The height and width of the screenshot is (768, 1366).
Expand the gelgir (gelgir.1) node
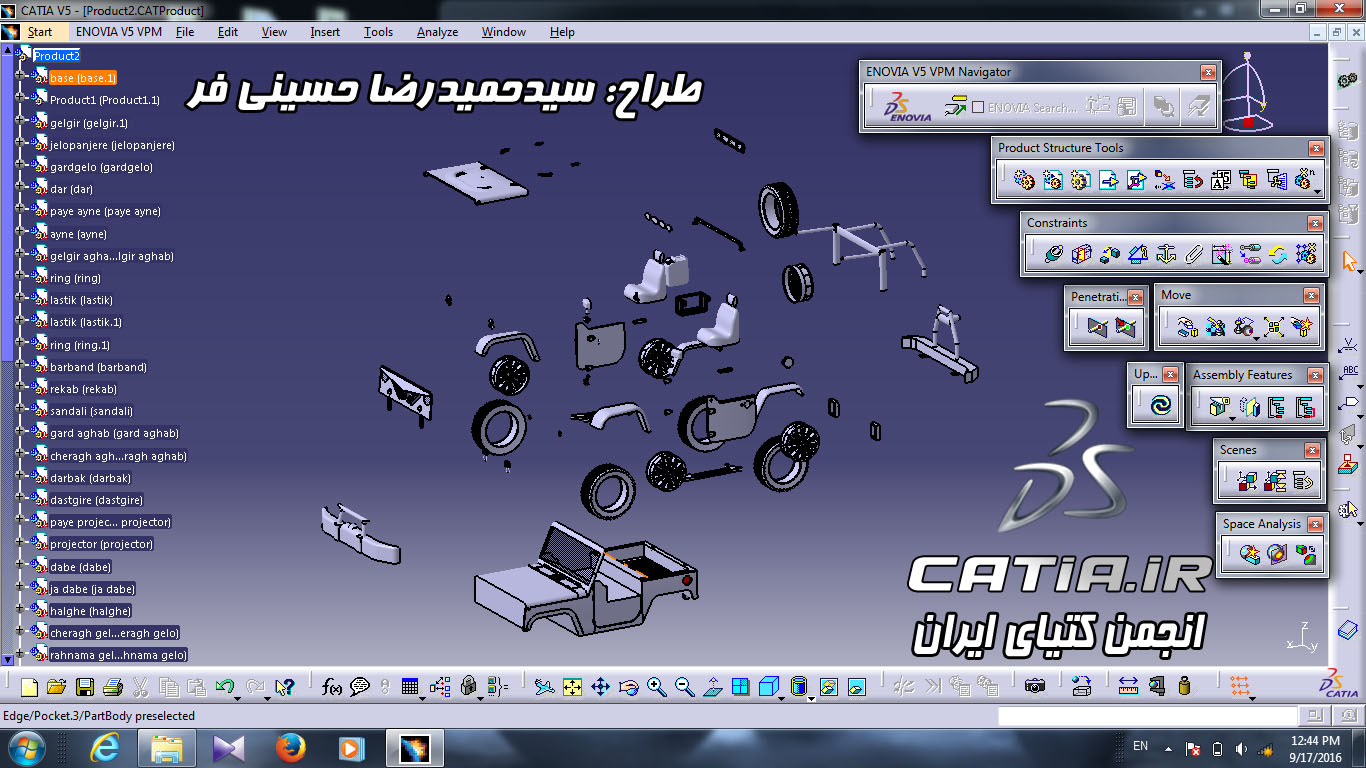click(20, 122)
